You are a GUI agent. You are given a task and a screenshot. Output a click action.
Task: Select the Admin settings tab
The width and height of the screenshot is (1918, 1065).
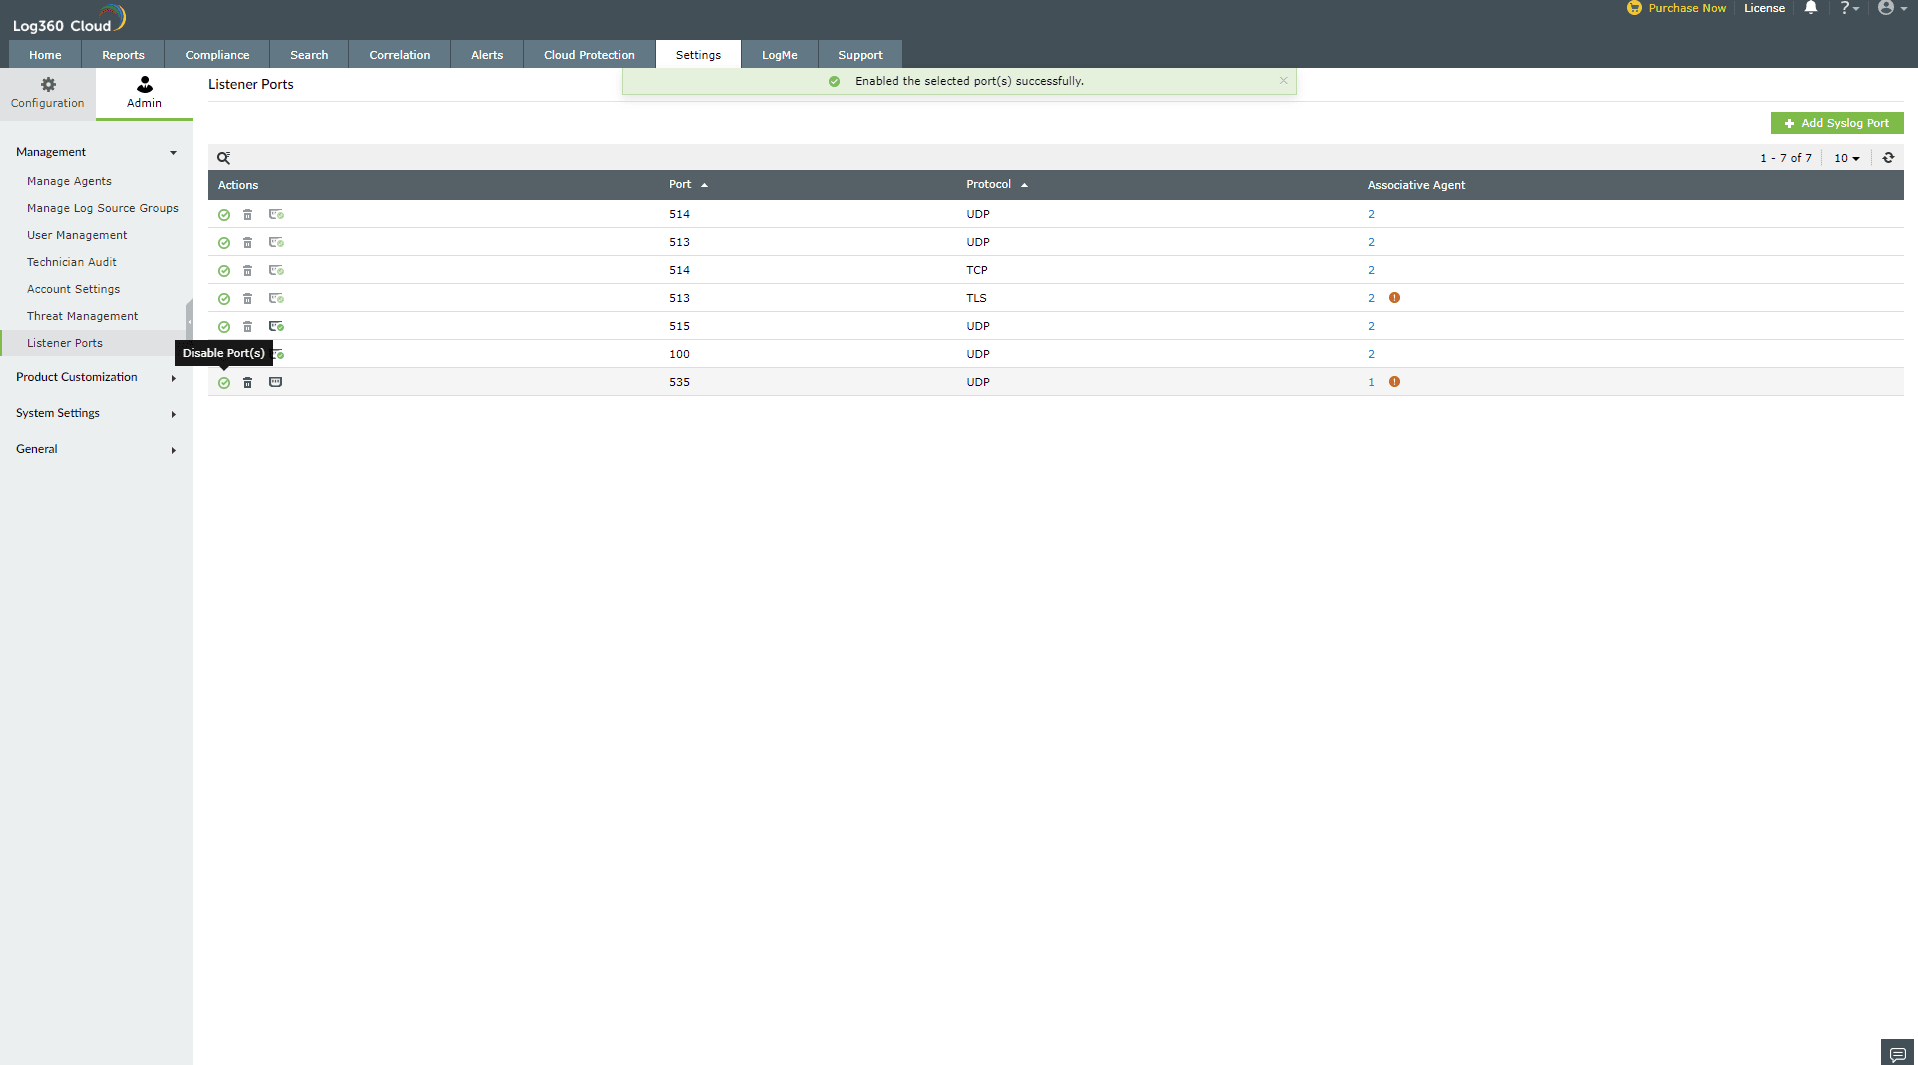pyautogui.click(x=144, y=93)
